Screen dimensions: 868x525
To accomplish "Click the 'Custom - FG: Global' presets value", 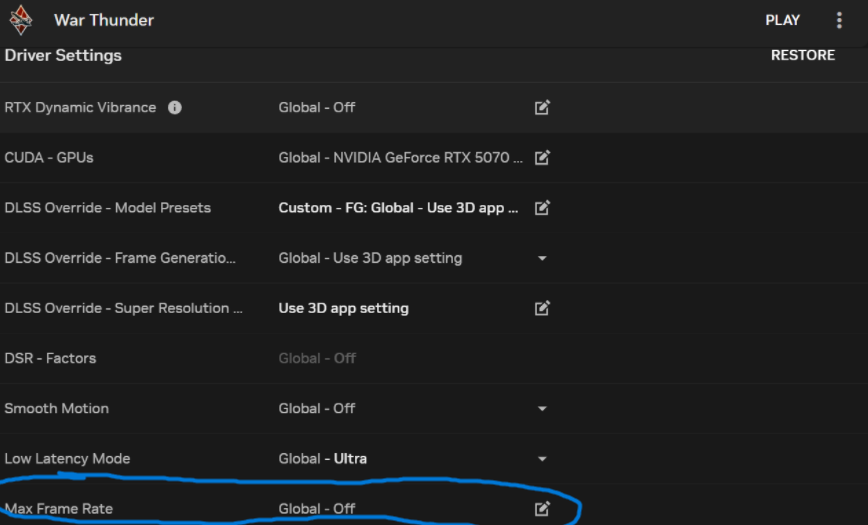I will [398, 208].
